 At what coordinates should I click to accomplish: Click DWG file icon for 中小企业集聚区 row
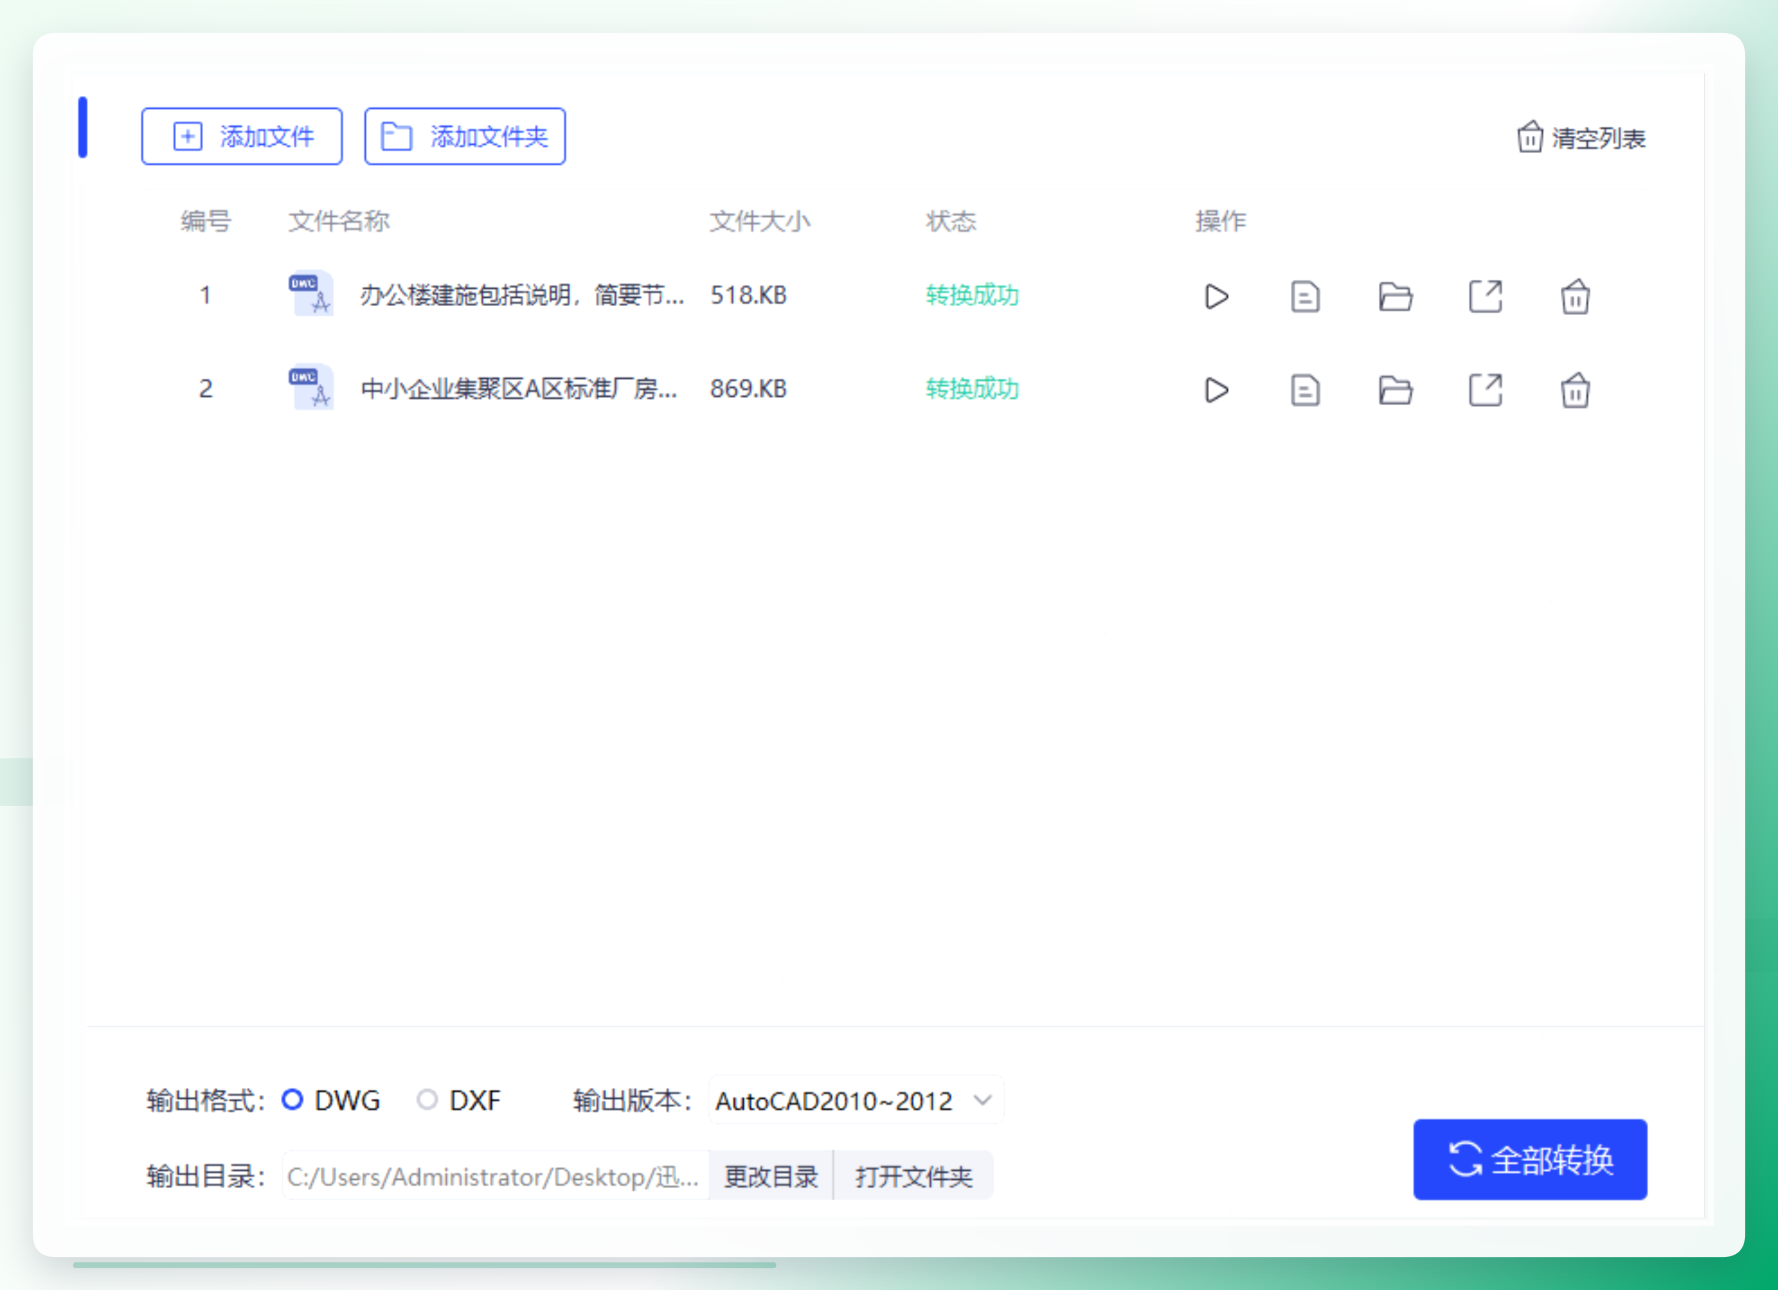[x=311, y=388]
